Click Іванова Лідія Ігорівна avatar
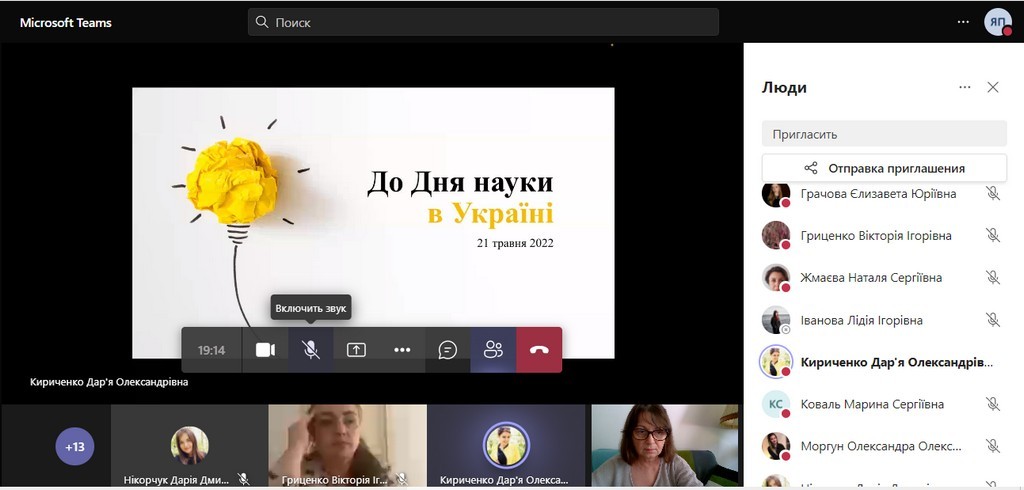The height and width of the screenshot is (490, 1024). (776, 320)
